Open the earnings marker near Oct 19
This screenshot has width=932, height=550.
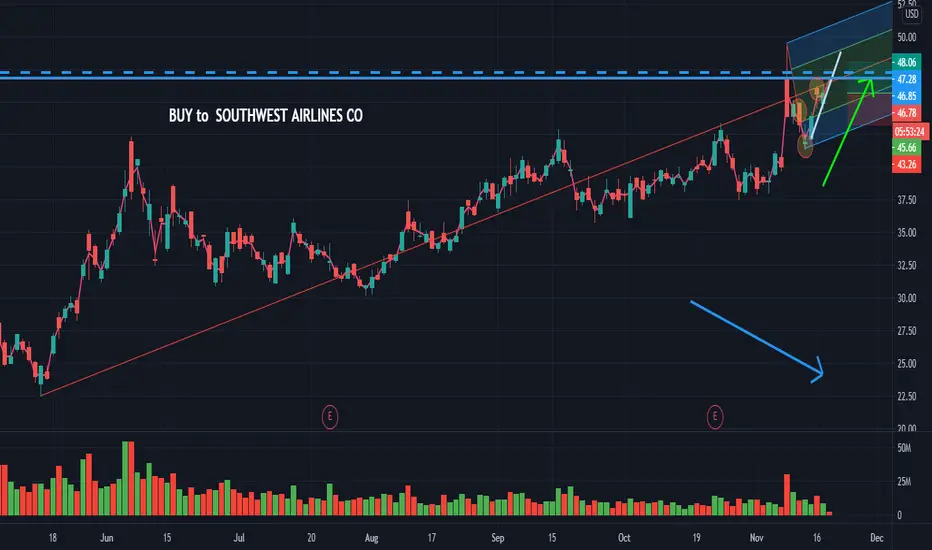(715, 417)
